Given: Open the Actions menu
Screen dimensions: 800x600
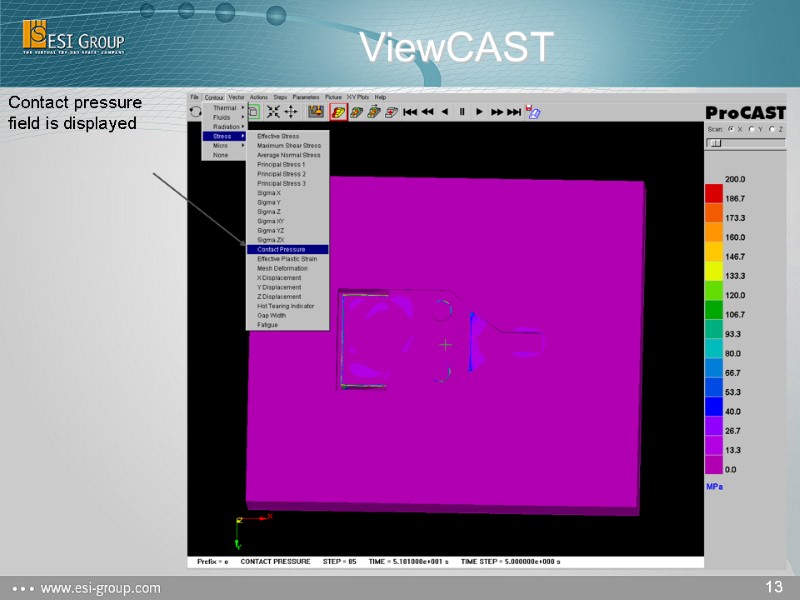Looking at the screenshot, I should pyautogui.click(x=258, y=97).
